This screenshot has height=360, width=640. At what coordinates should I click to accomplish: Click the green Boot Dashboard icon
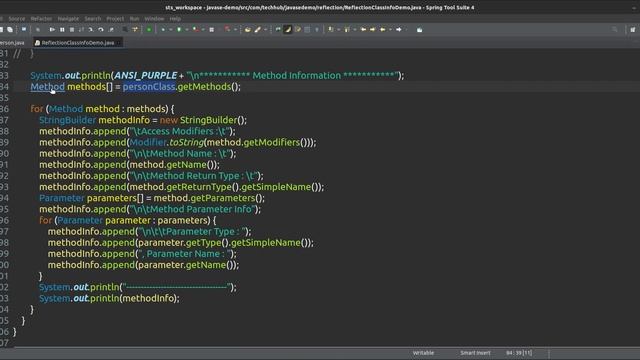click(149, 29)
